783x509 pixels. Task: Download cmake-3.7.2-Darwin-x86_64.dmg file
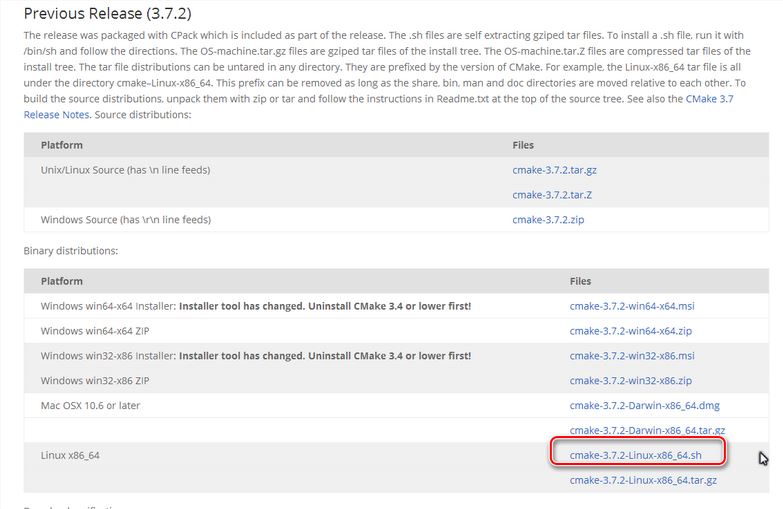pyautogui.click(x=644, y=406)
